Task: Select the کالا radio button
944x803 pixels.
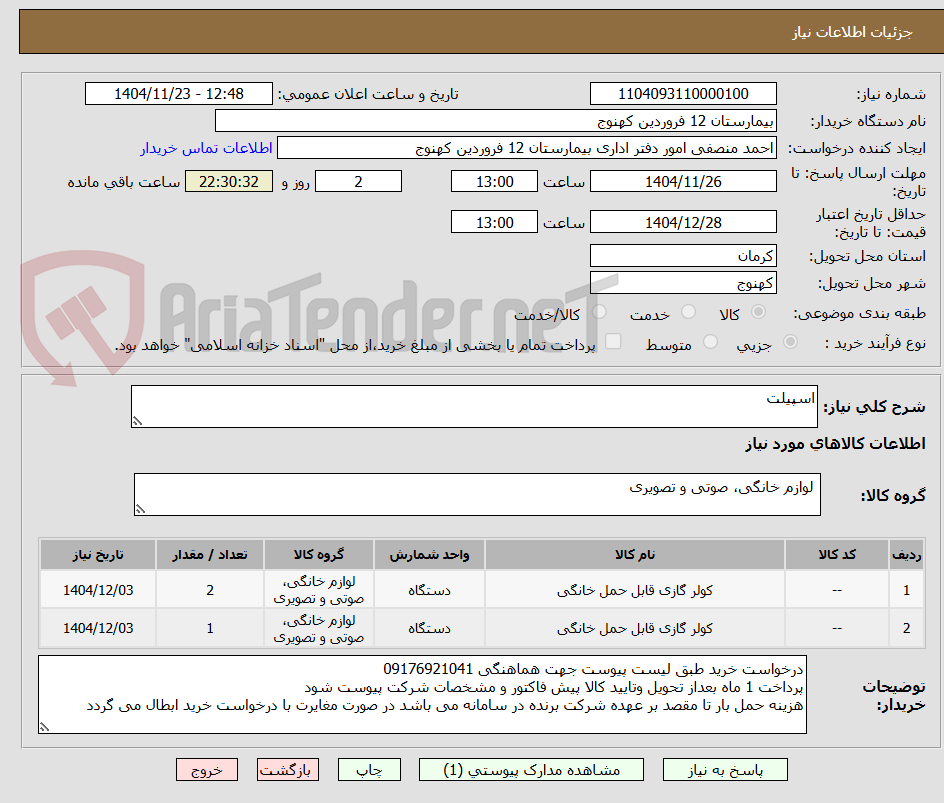Action: (x=758, y=312)
